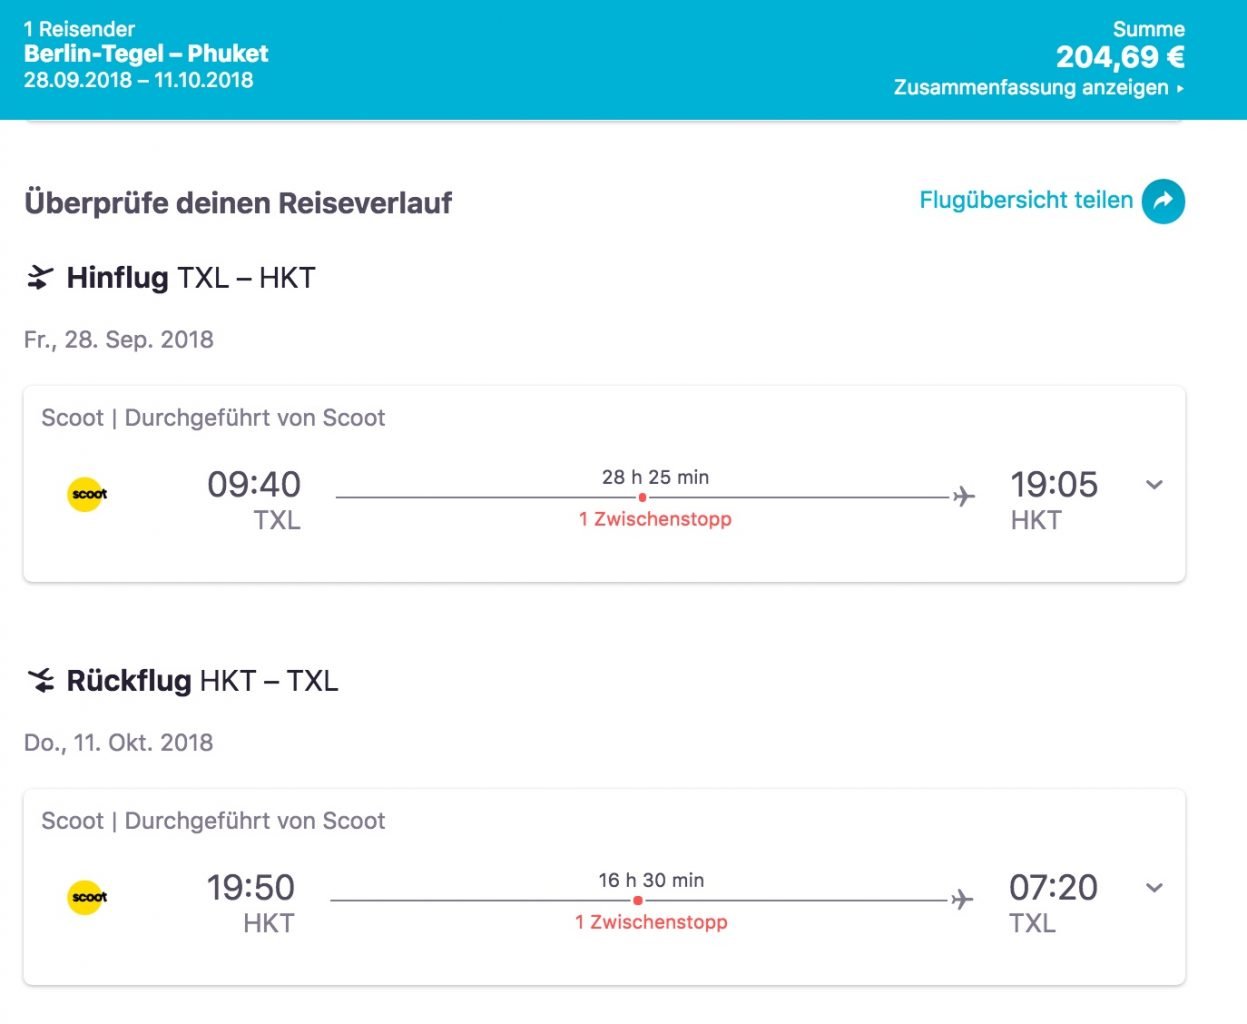Click the airplane icon before 07:20 arrival
The image size is (1247, 1024).
pyautogui.click(x=961, y=900)
